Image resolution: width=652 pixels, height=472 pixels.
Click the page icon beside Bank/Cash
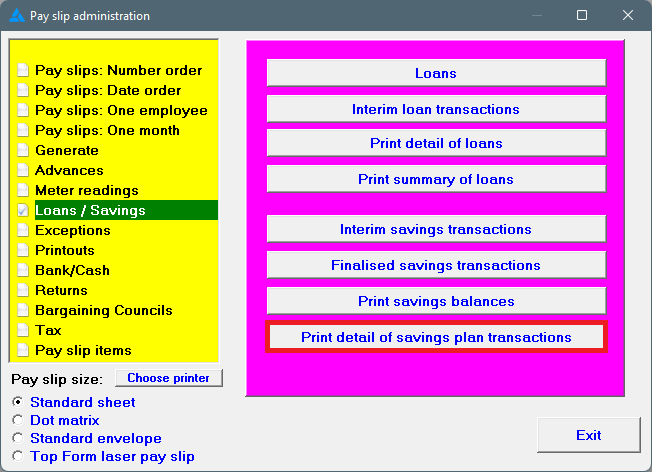[x=23, y=270]
